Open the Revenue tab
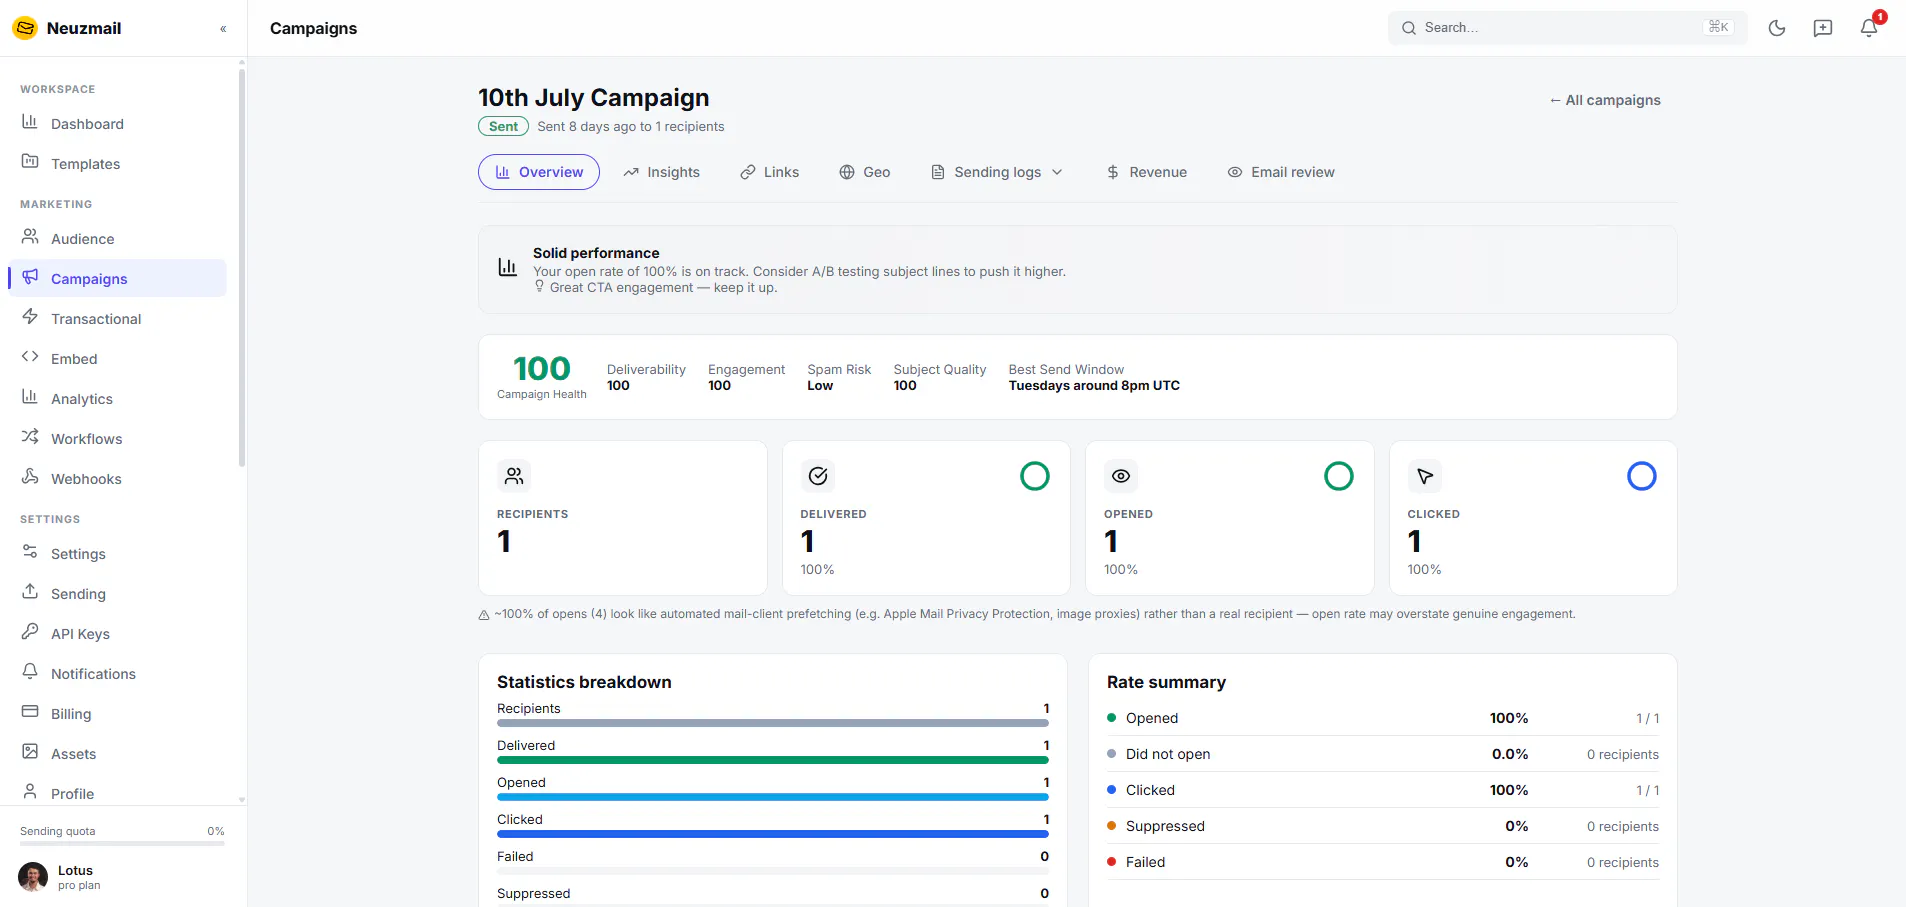Image resolution: width=1906 pixels, height=907 pixels. click(x=1147, y=172)
